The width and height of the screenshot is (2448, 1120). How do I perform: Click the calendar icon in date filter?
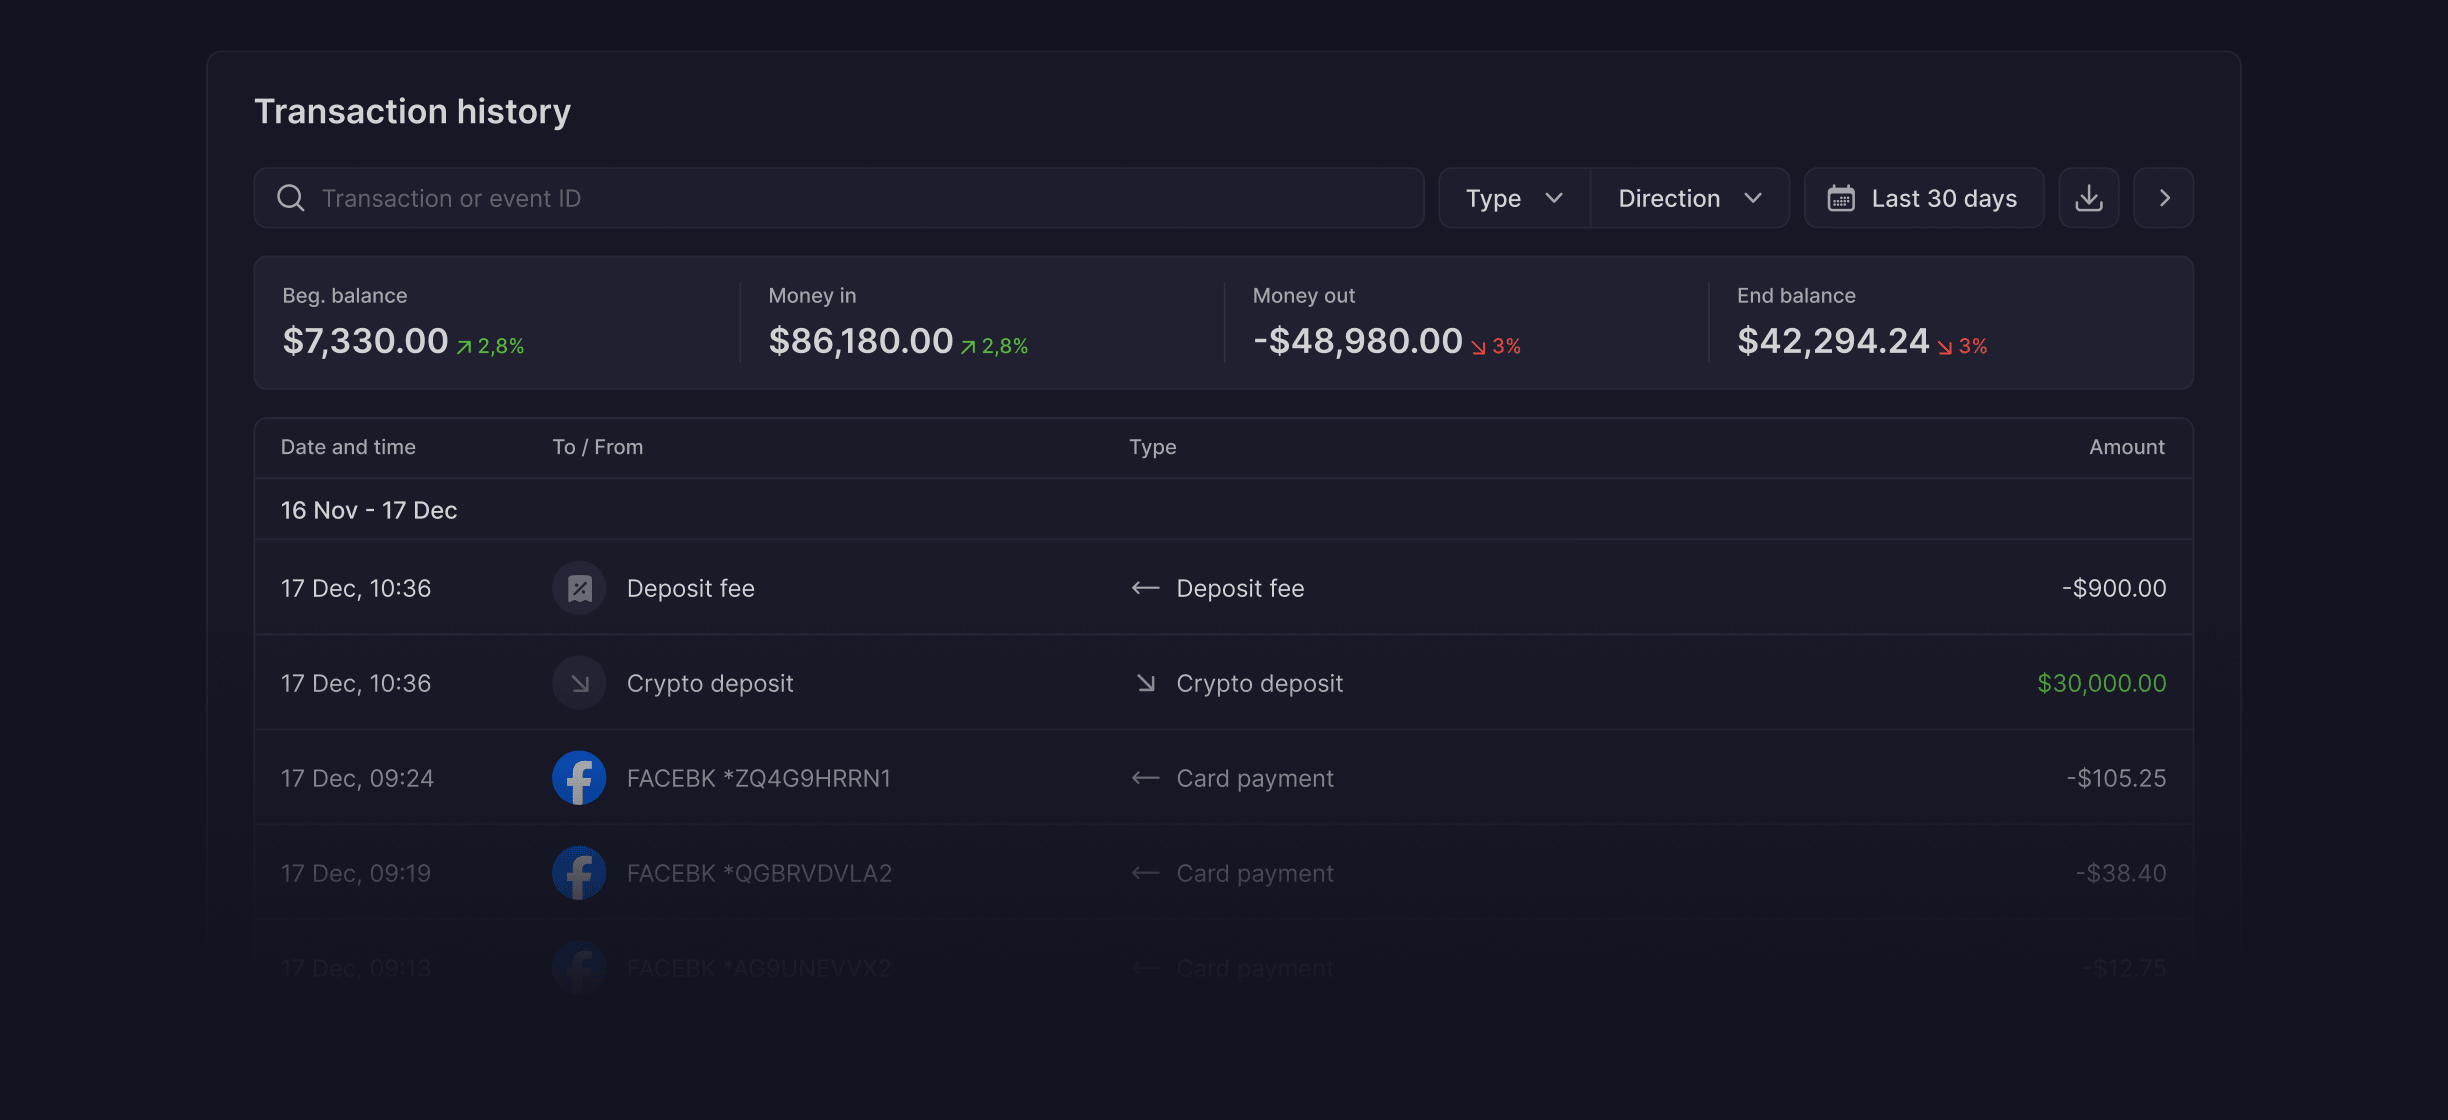click(1841, 198)
